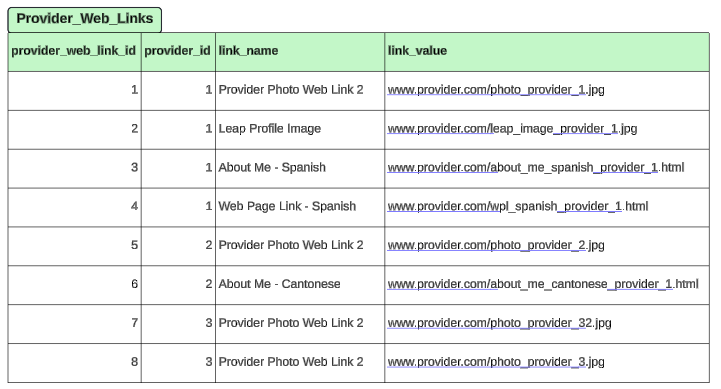Select the provider_web_link_id cell with value 8
The width and height of the screenshot is (721, 389).
coord(74,363)
